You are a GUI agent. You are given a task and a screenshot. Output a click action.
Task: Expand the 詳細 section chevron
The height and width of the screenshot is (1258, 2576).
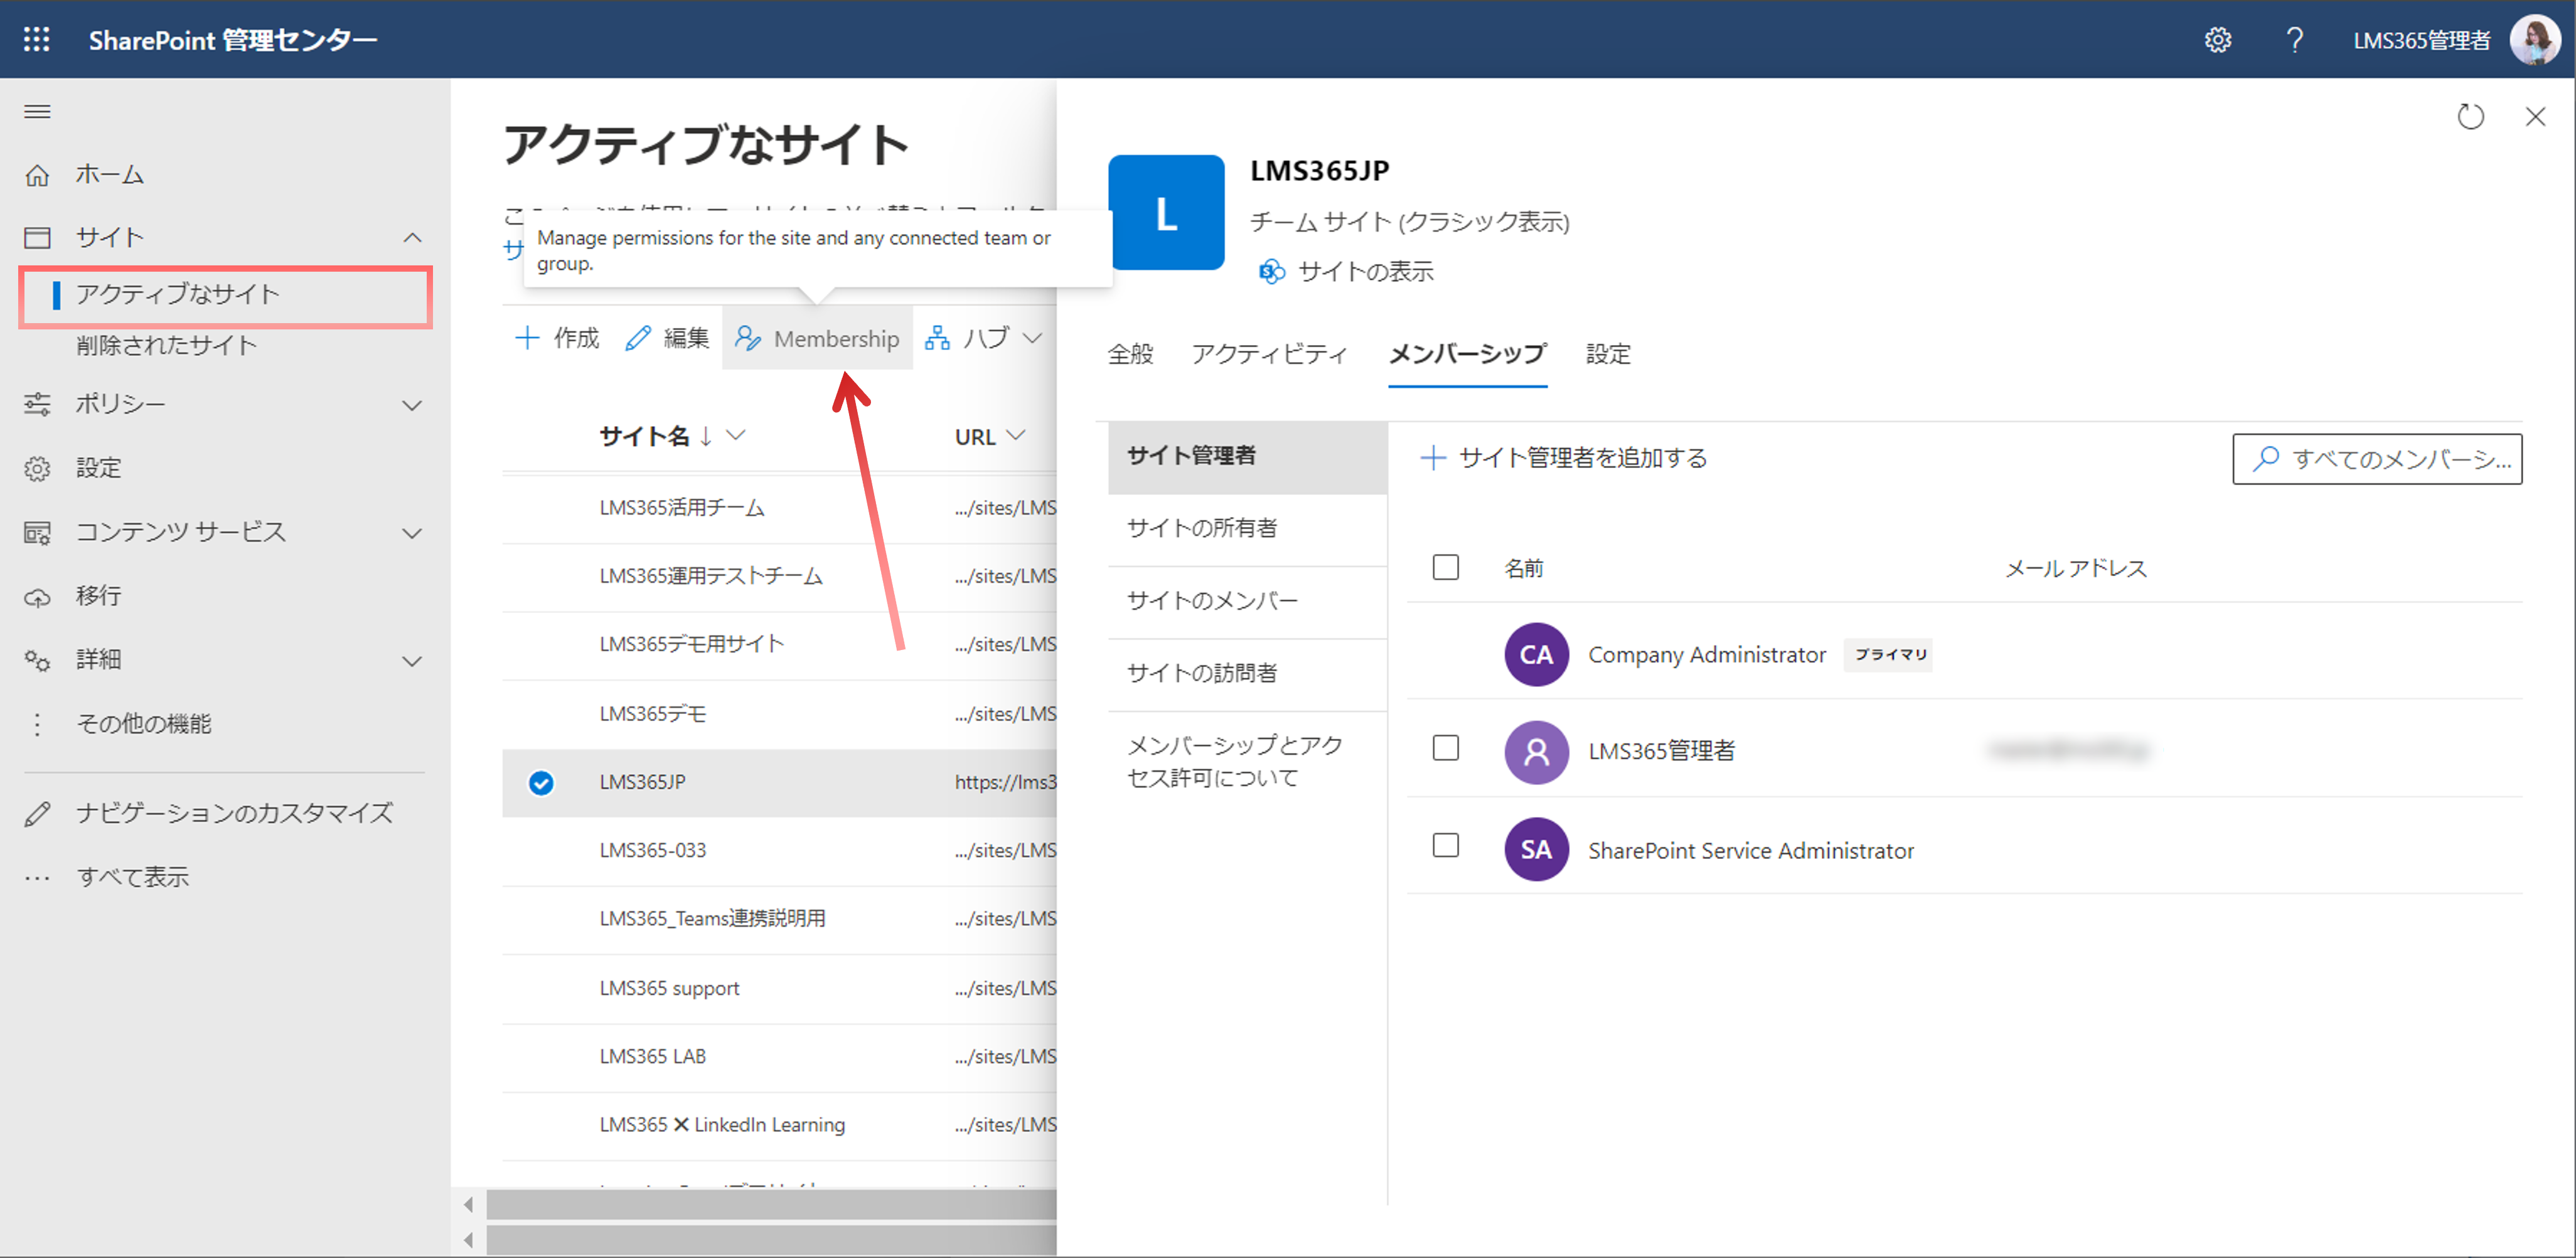(x=412, y=661)
